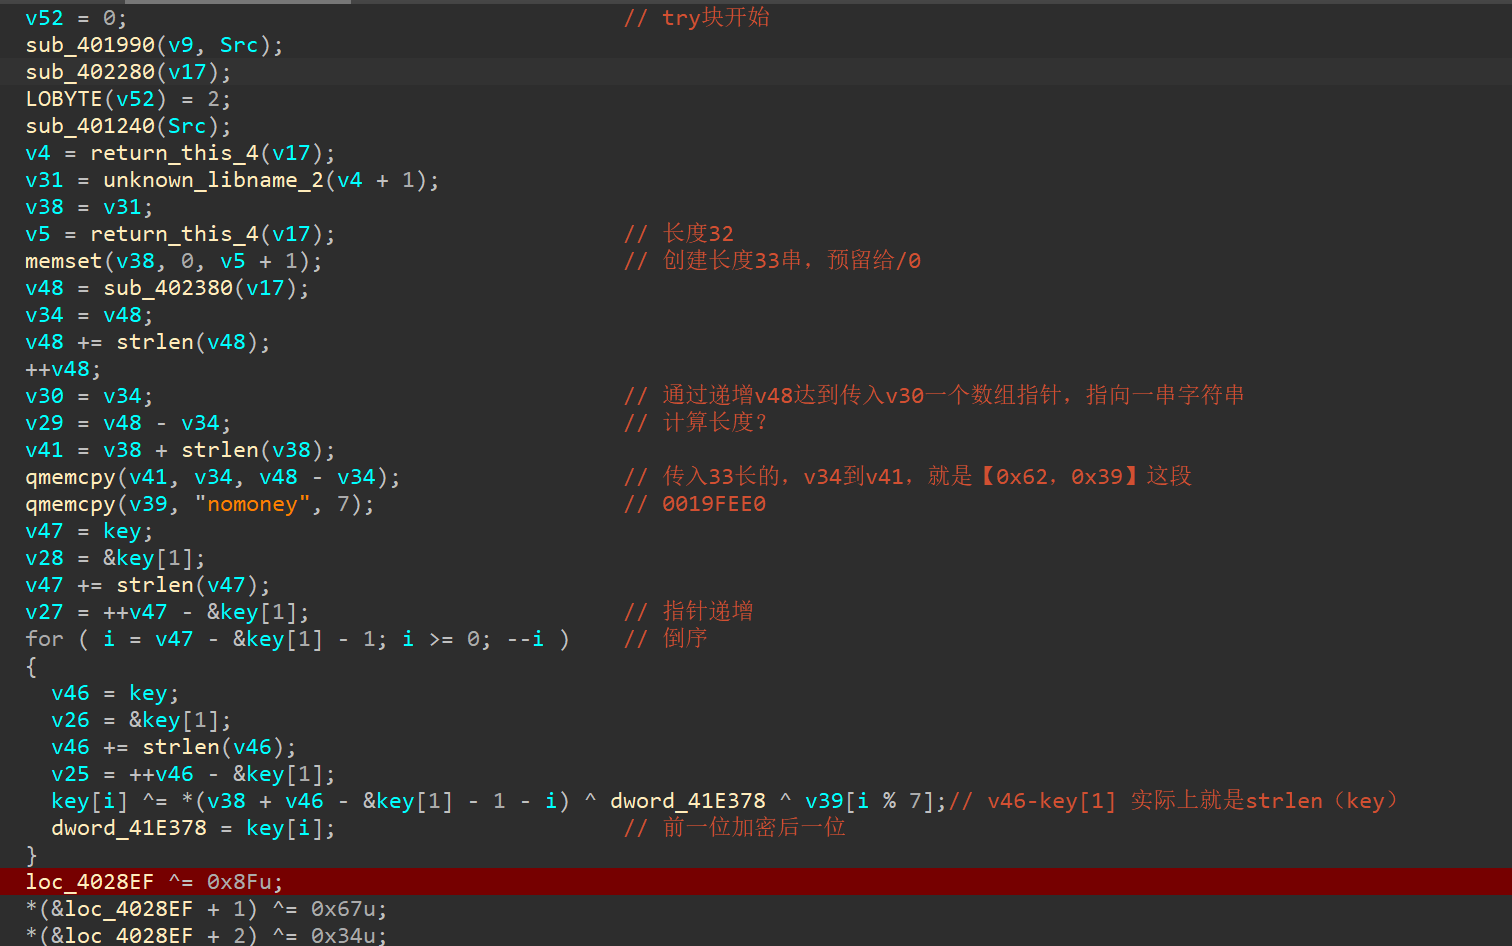Select the v39[i % 7] expression

870,801
